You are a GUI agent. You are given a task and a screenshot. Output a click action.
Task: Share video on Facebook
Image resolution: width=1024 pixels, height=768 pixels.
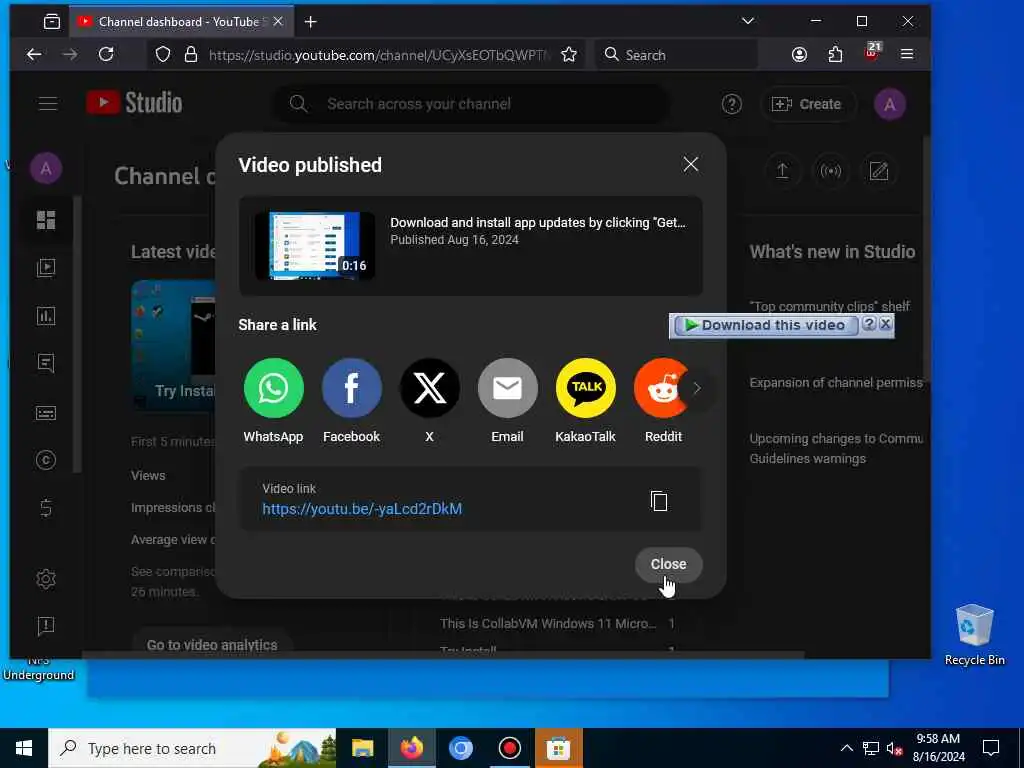(x=351, y=388)
